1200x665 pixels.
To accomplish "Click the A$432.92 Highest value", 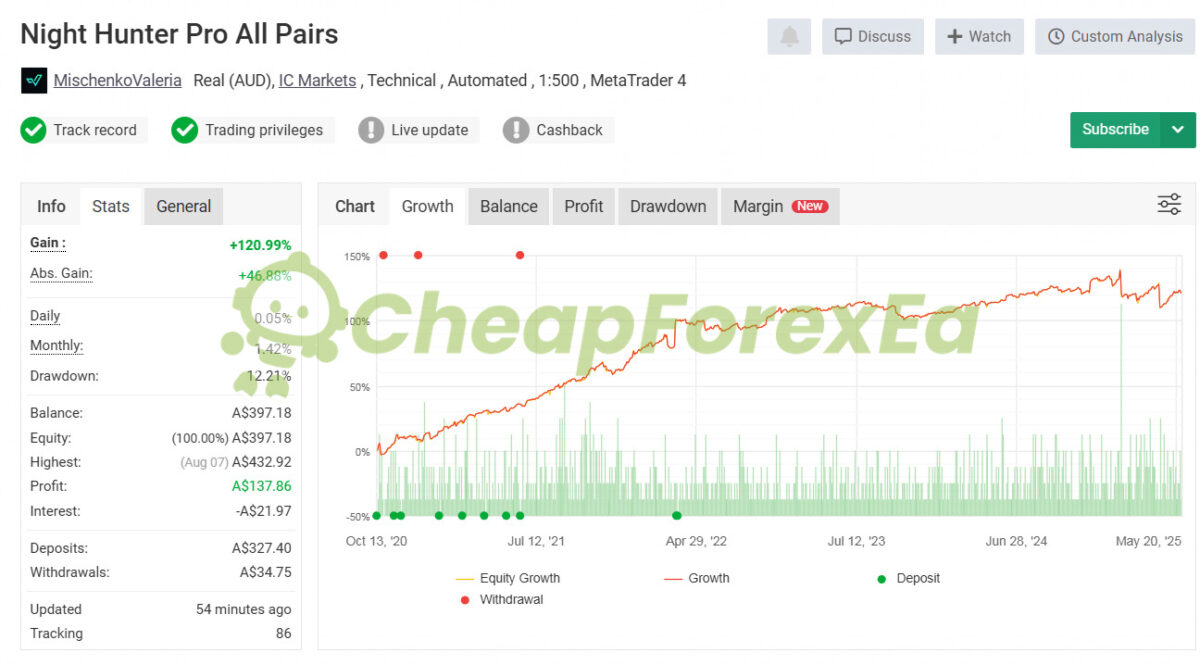I will [x=262, y=462].
